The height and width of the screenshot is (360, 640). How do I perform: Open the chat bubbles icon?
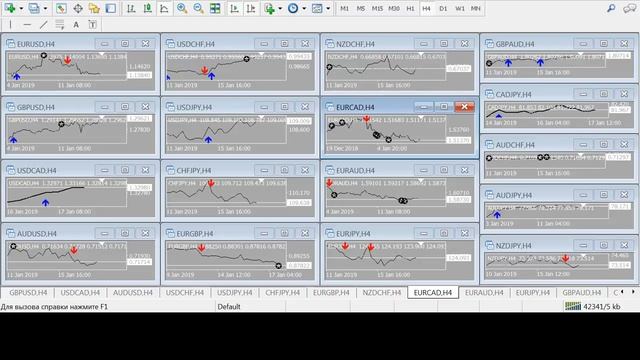click(629, 8)
